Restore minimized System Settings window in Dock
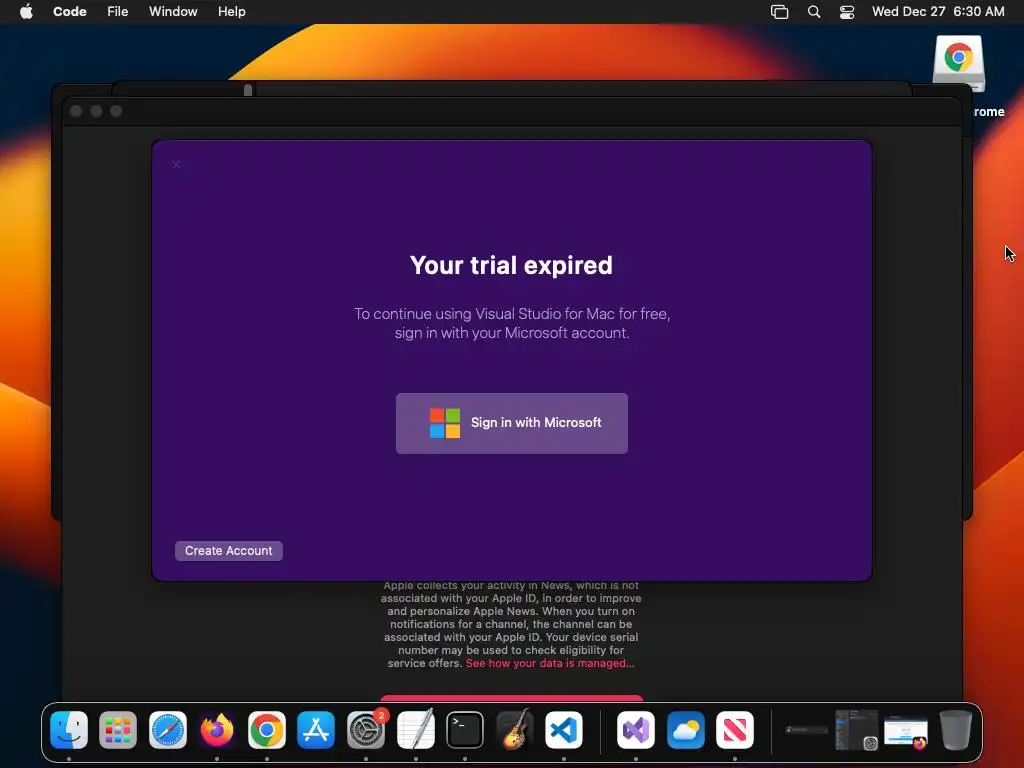This screenshot has width=1024, height=768. [856, 730]
